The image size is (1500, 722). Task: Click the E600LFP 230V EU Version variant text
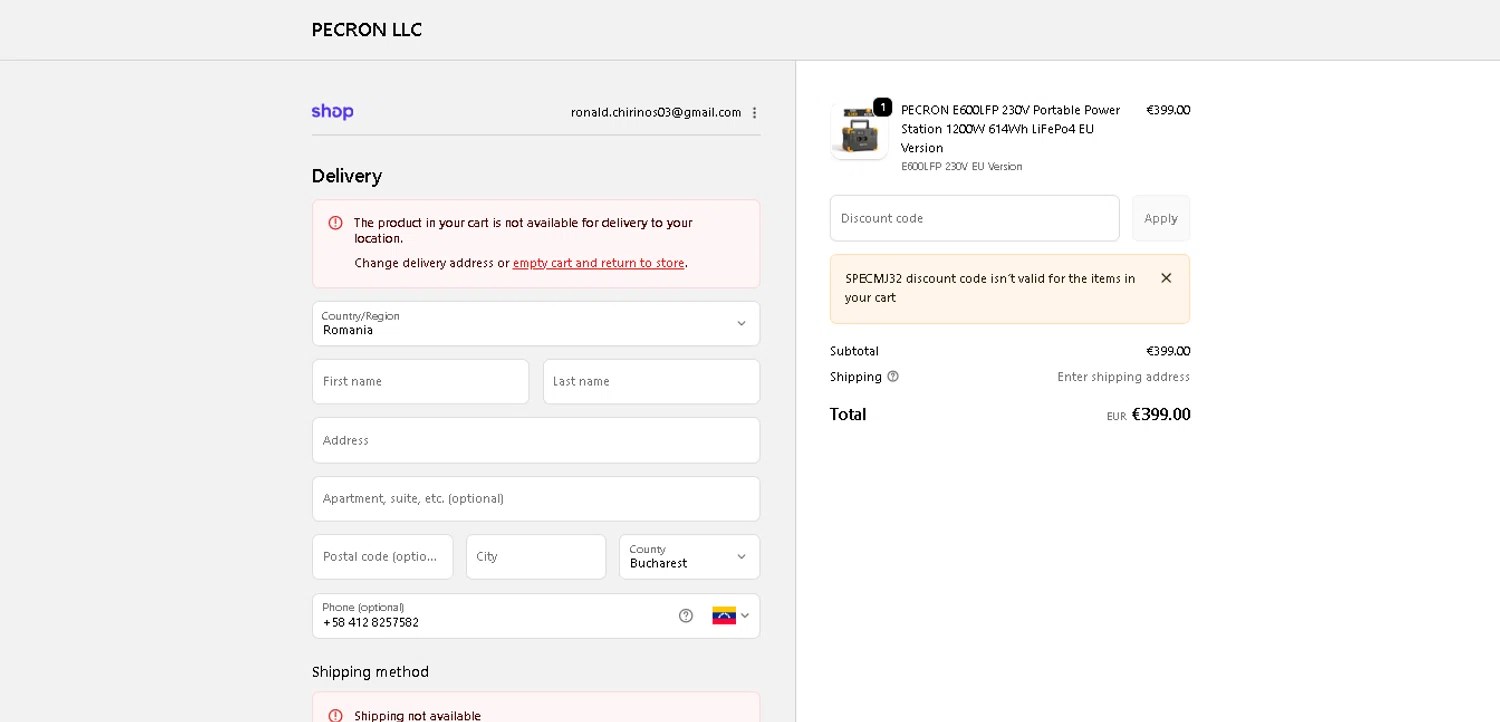961,167
